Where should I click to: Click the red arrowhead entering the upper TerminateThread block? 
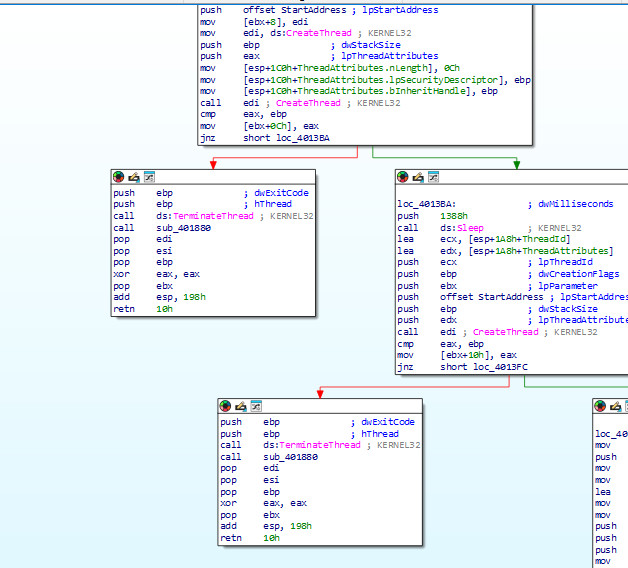(x=213, y=164)
